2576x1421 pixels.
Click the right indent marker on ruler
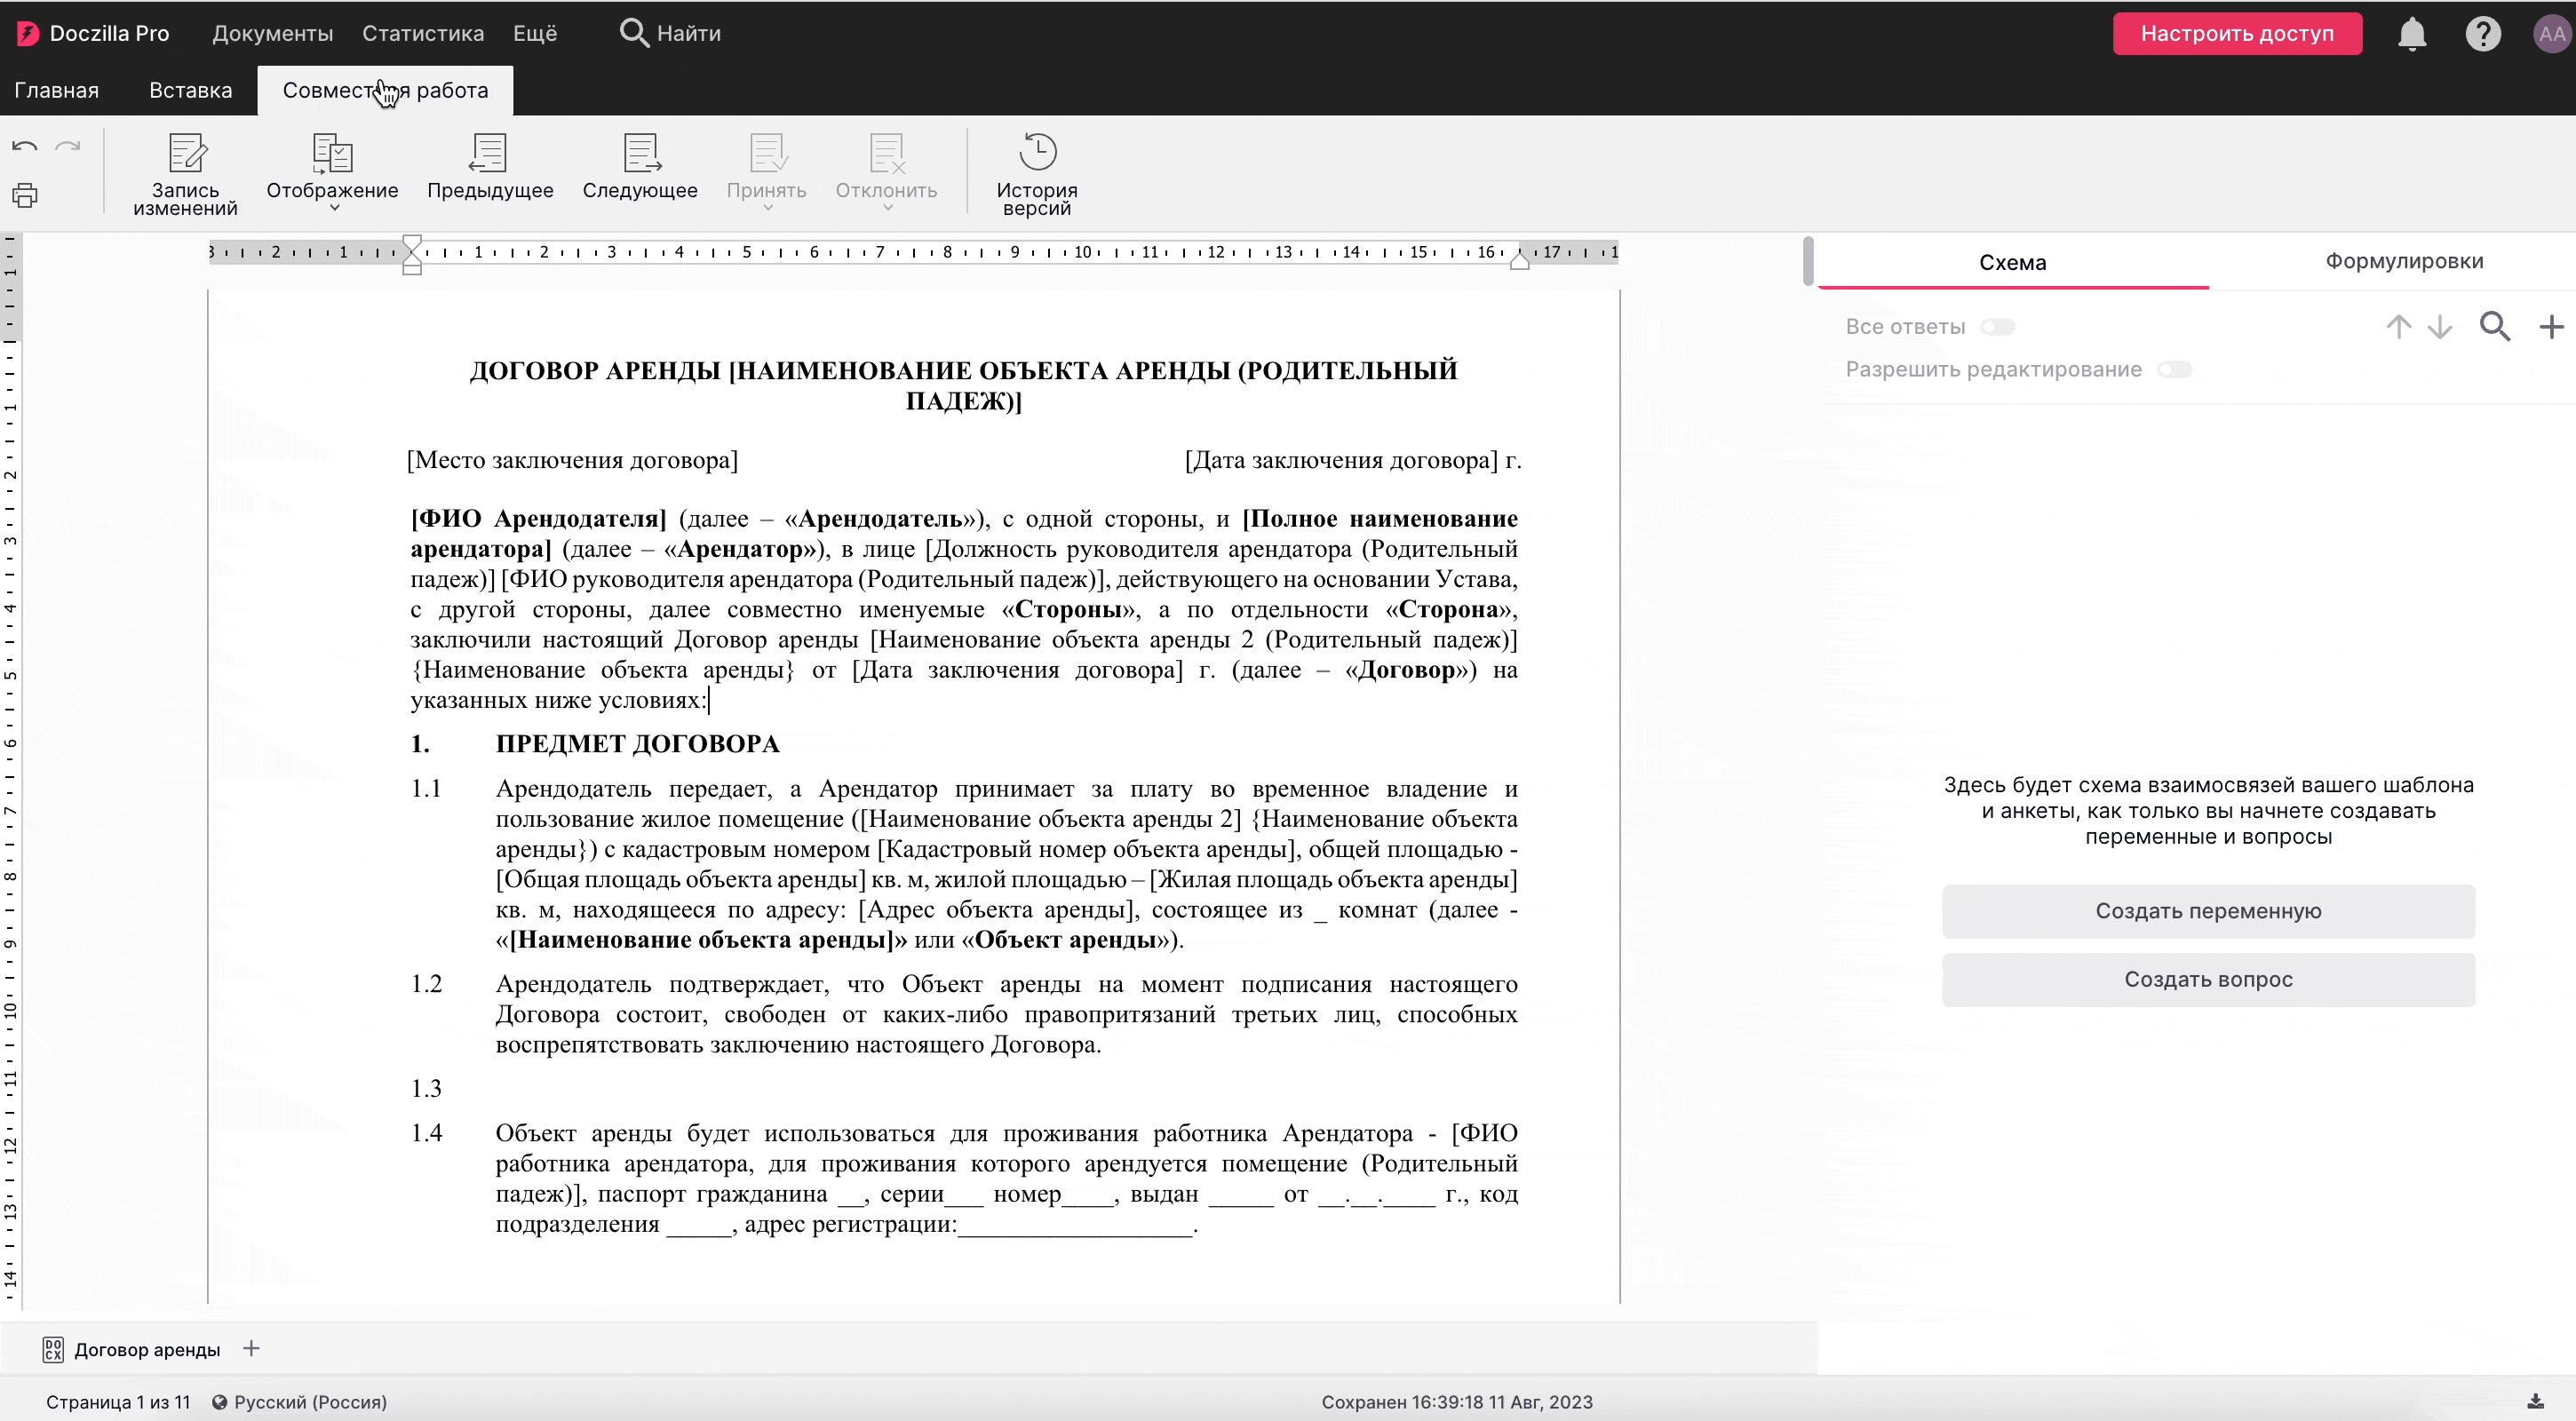1519,260
